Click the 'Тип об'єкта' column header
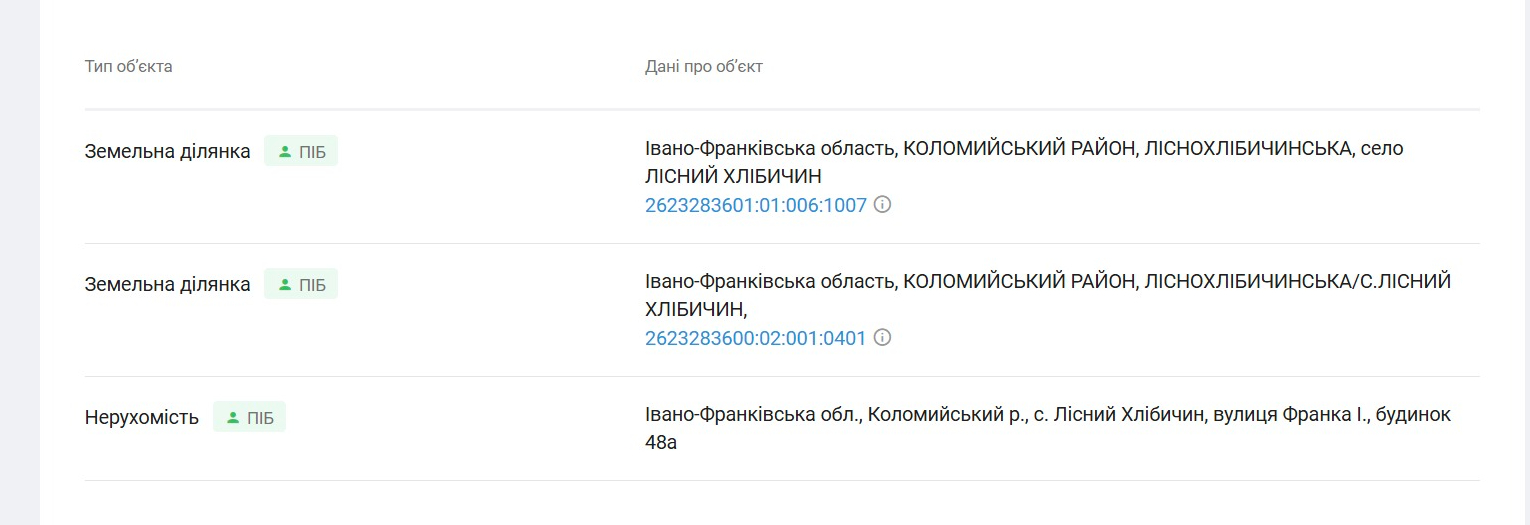The width and height of the screenshot is (1530, 525). [x=129, y=67]
